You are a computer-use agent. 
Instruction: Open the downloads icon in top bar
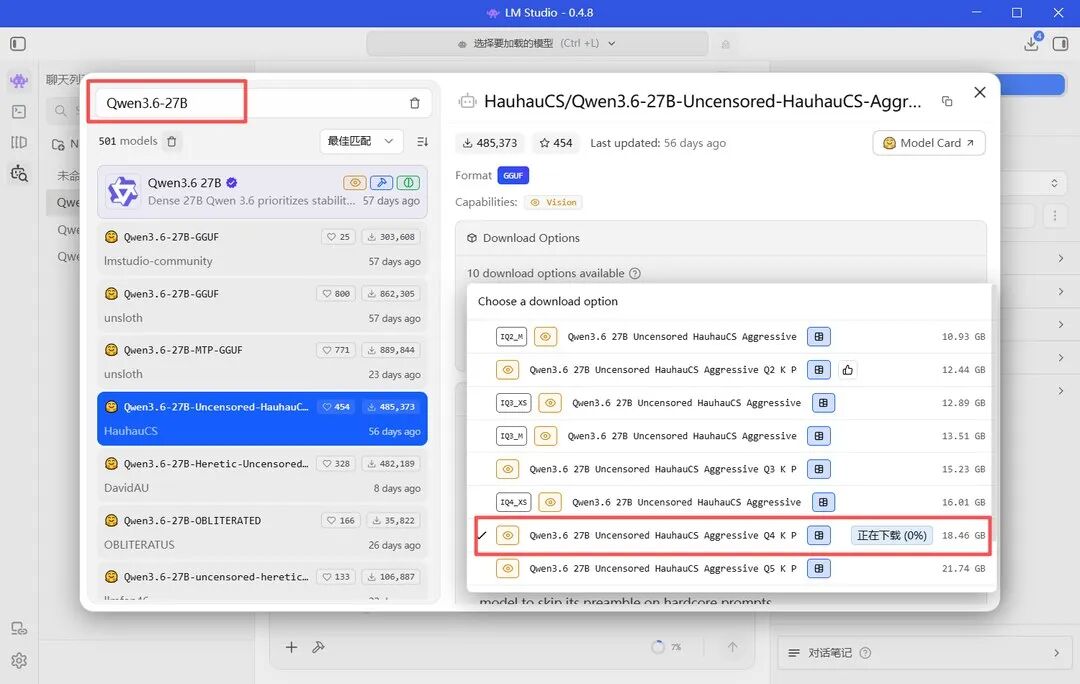pyautogui.click(x=1032, y=43)
